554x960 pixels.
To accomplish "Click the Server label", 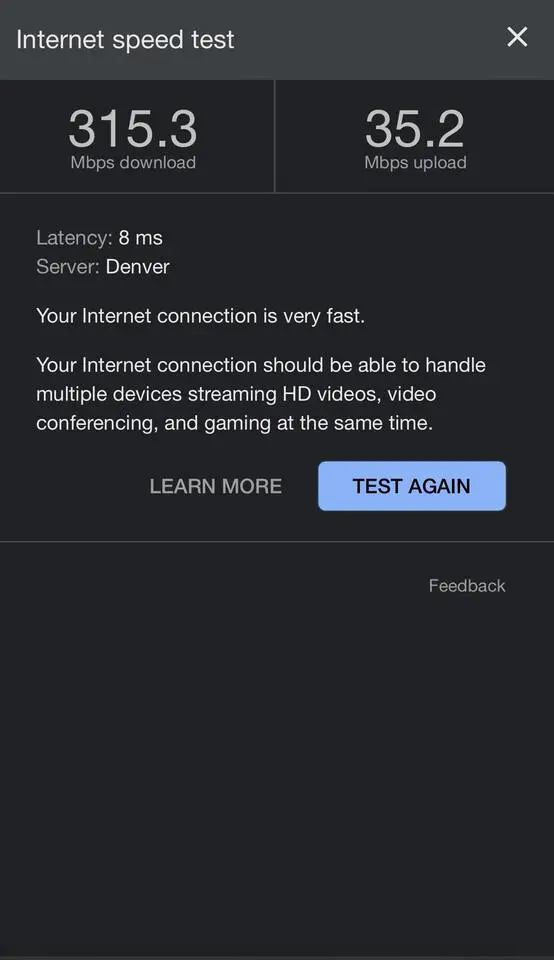I will pyautogui.click(x=67, y=267).
